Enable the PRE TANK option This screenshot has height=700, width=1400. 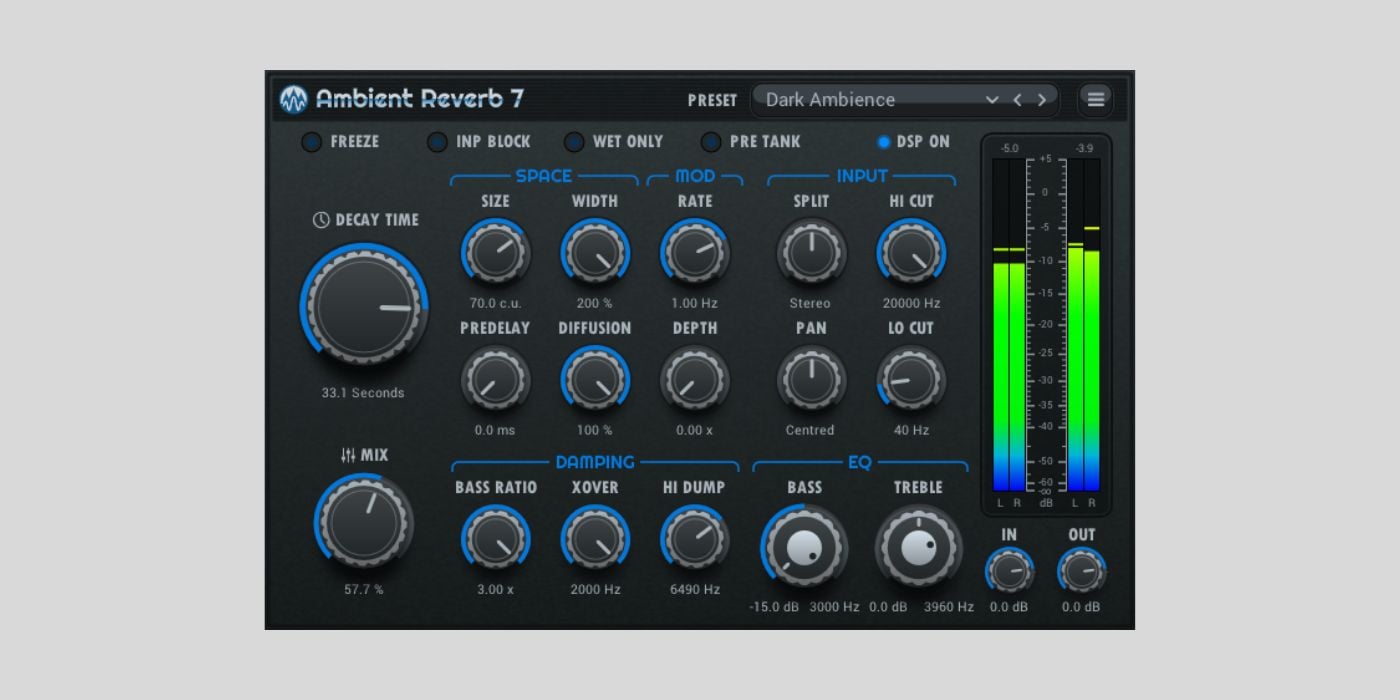711,142
